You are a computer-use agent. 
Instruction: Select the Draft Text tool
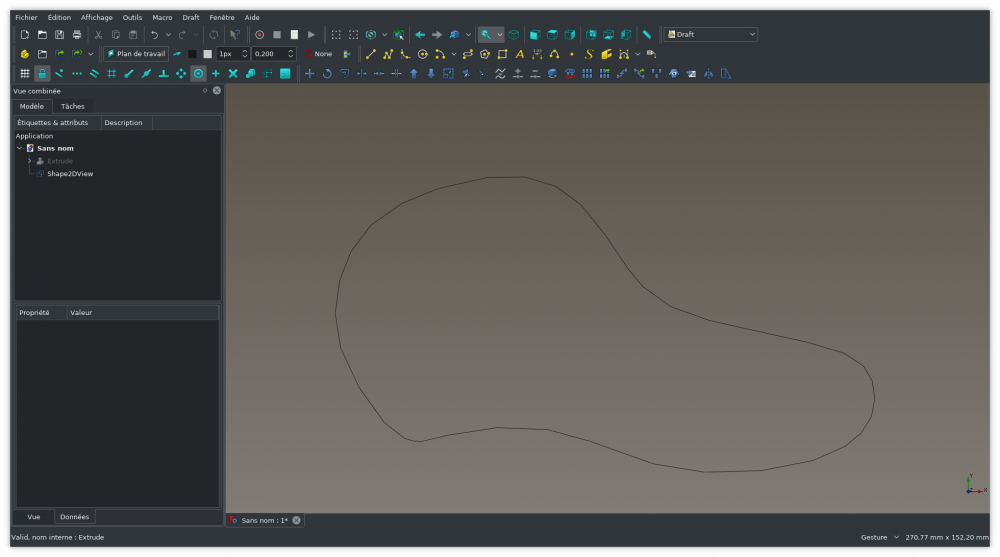coord(520,54)
